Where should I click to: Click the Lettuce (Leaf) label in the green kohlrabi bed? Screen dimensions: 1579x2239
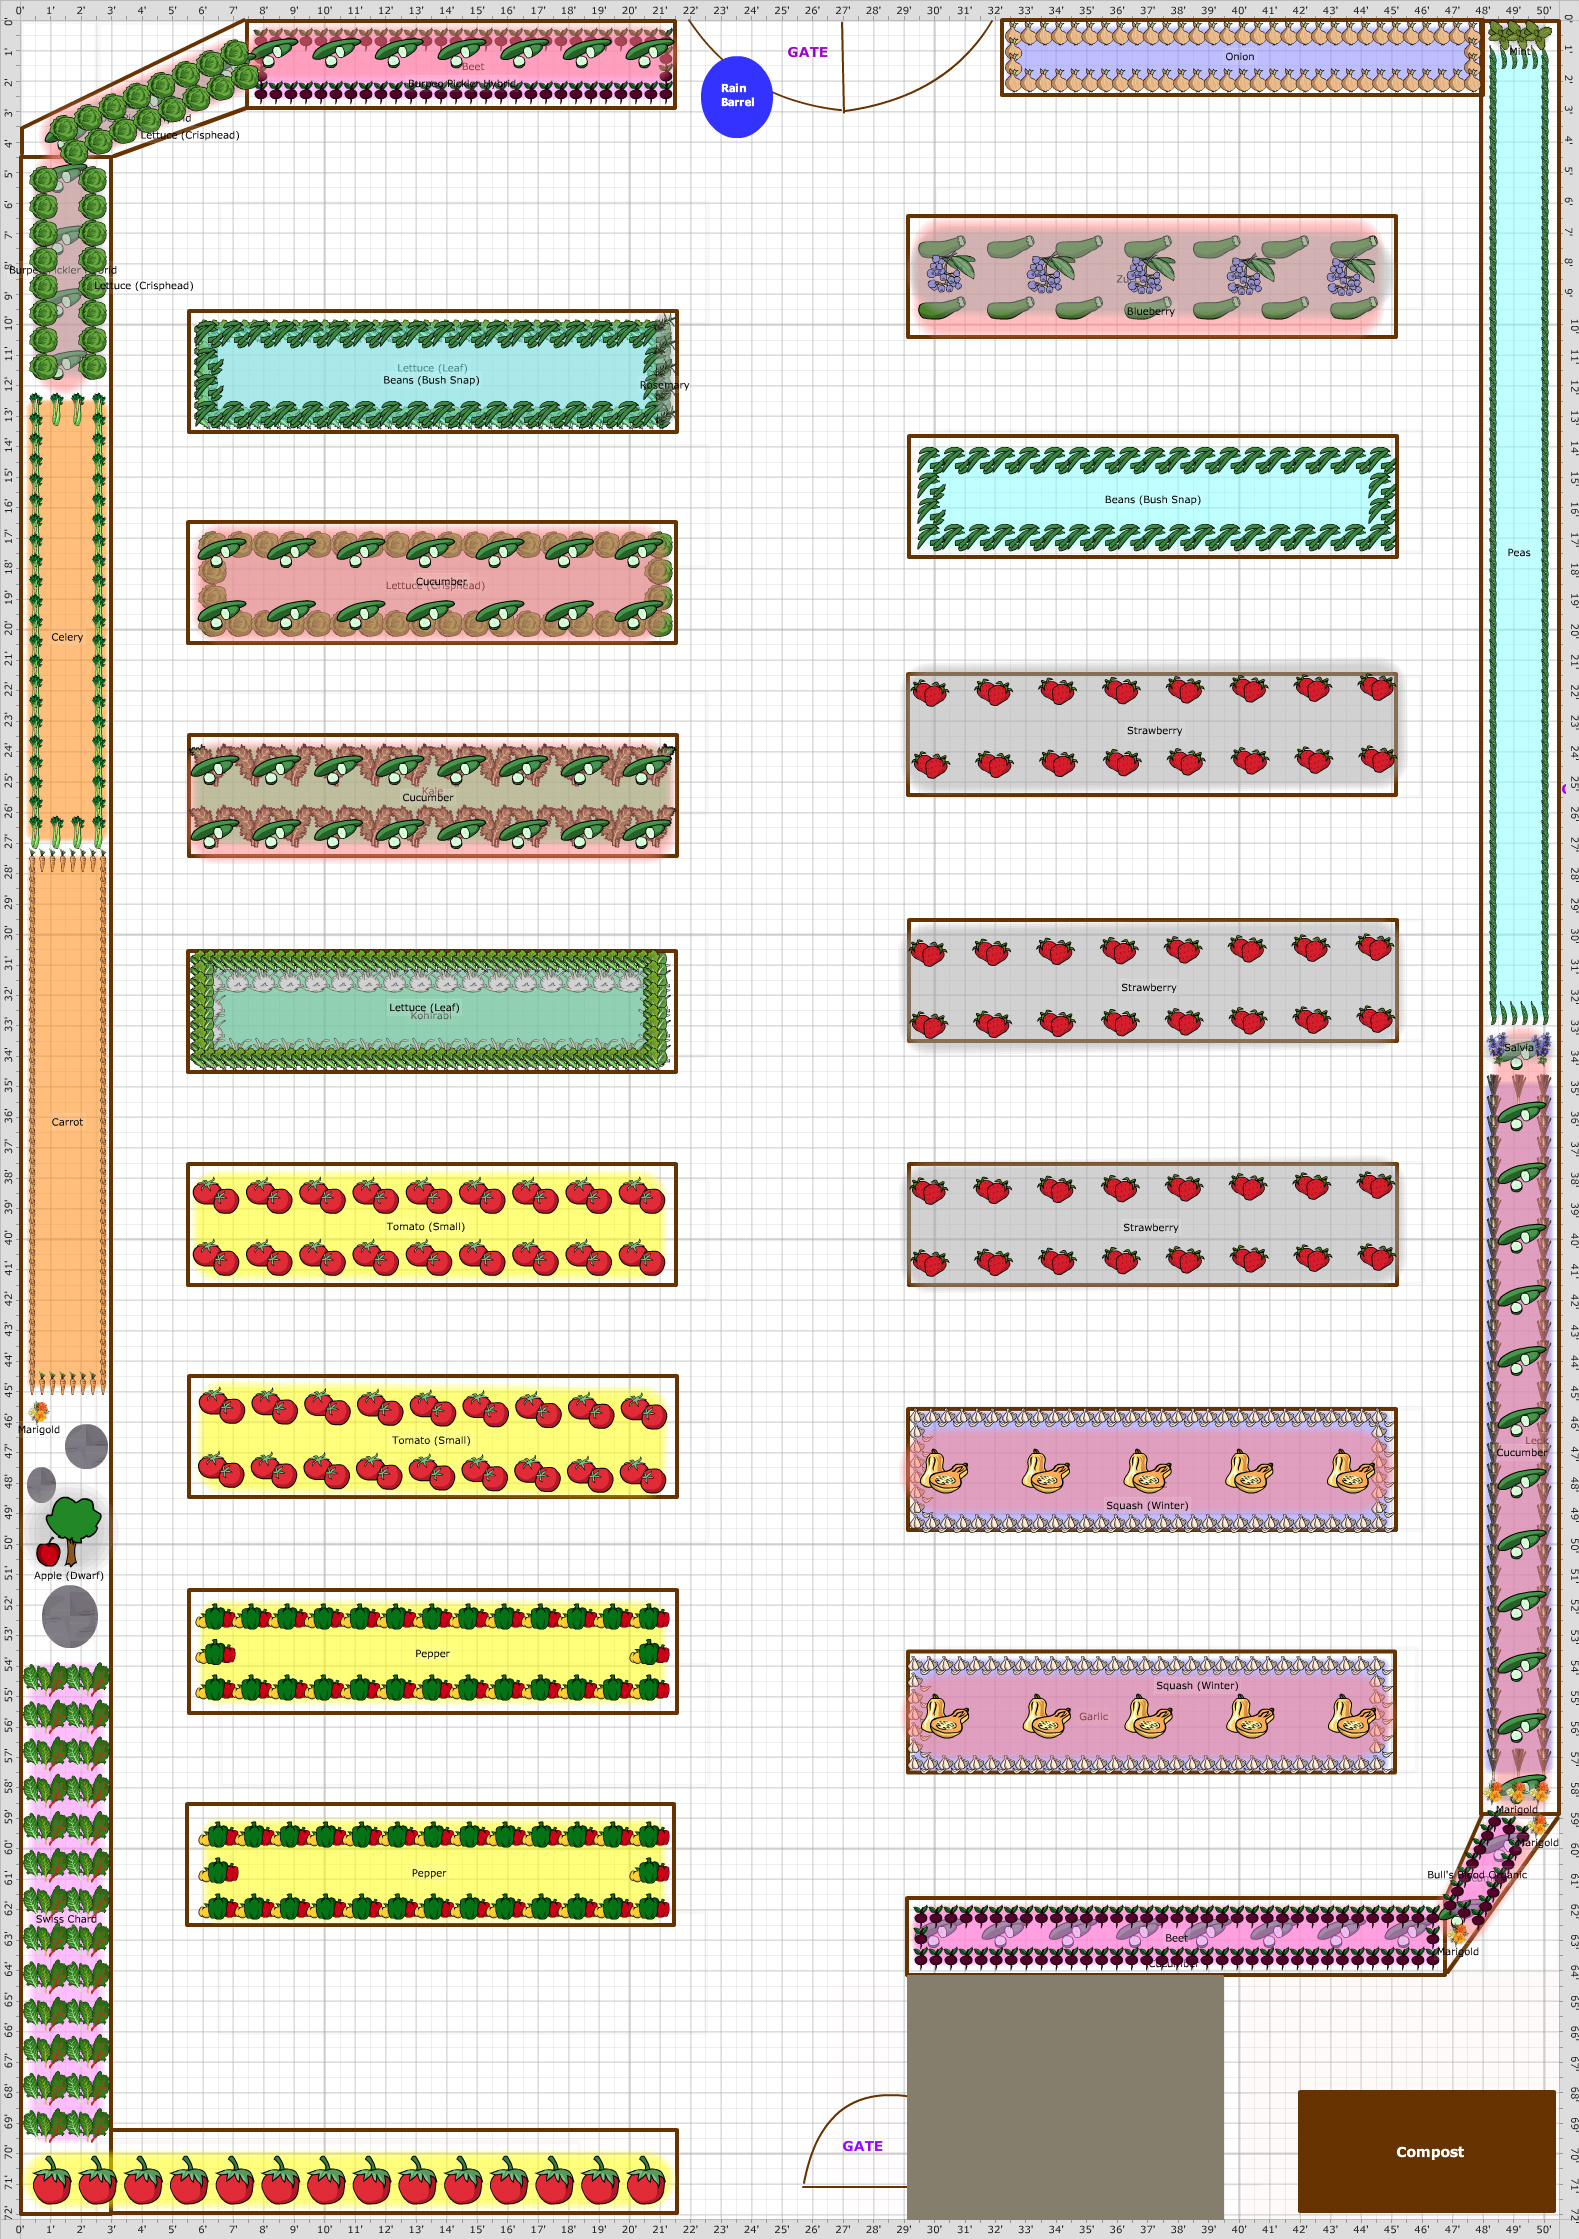(424, 1007)
